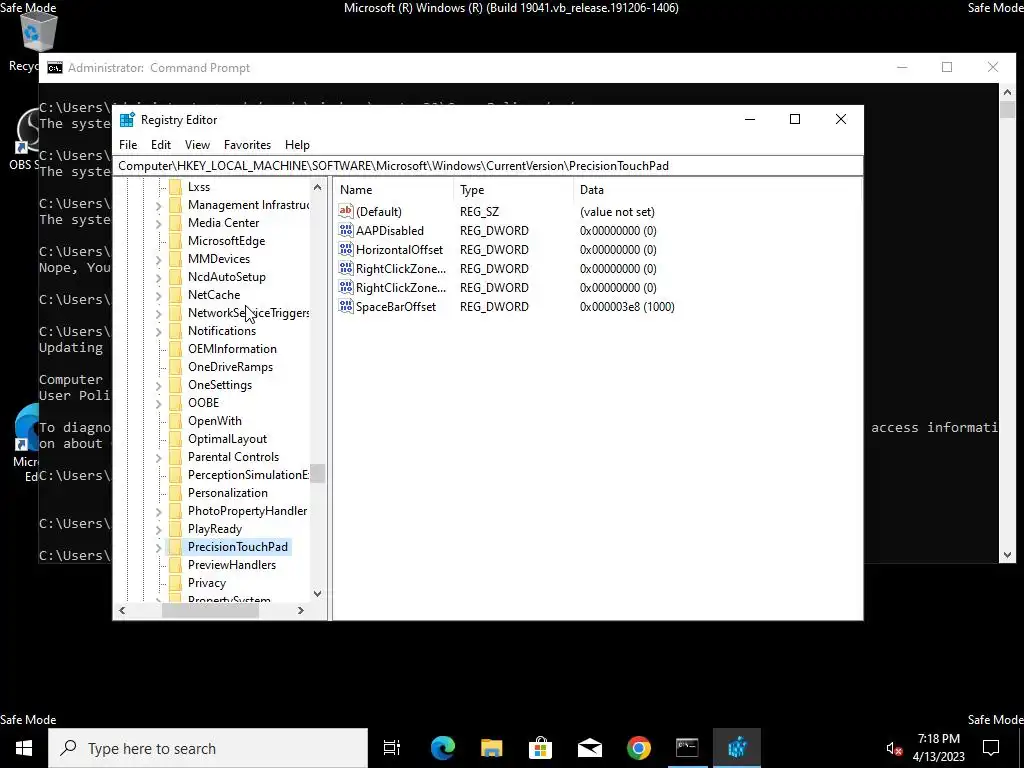Select the HorizontalOffset DWORD value icon
The image size is (1024, 768).
coord(345,249)
